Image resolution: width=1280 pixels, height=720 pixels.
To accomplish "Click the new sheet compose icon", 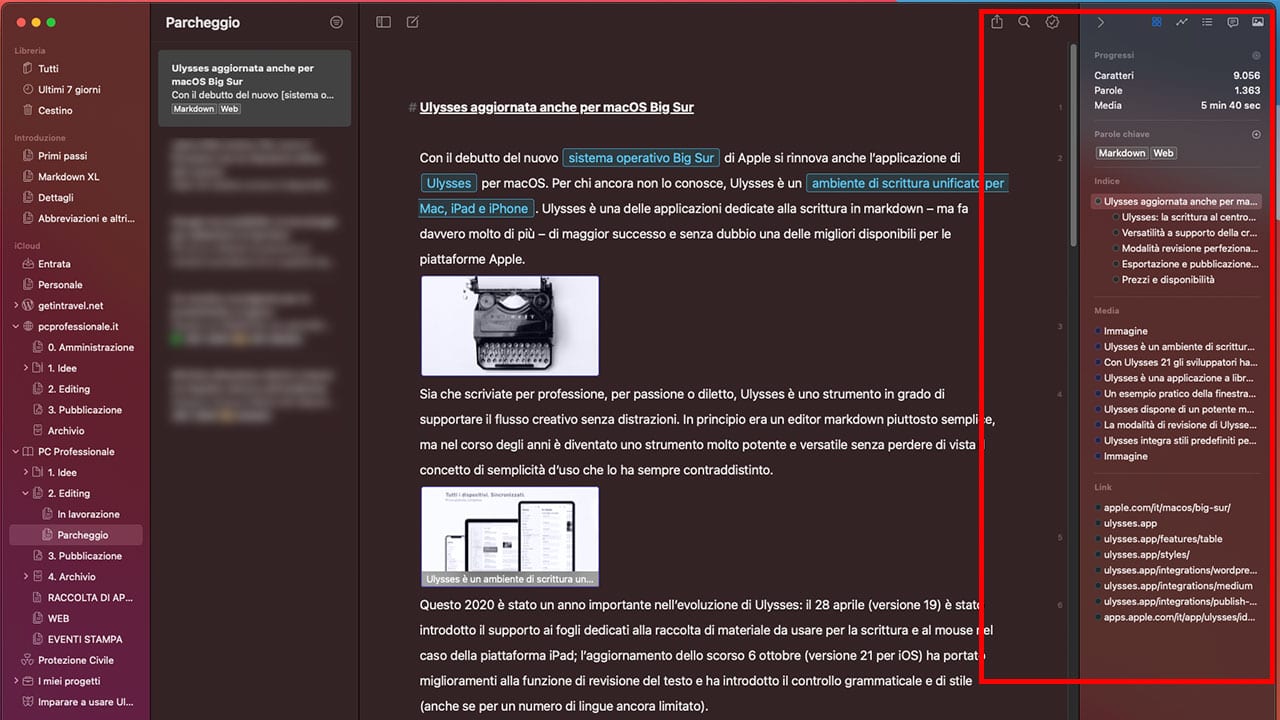I will tap(413, 22).
